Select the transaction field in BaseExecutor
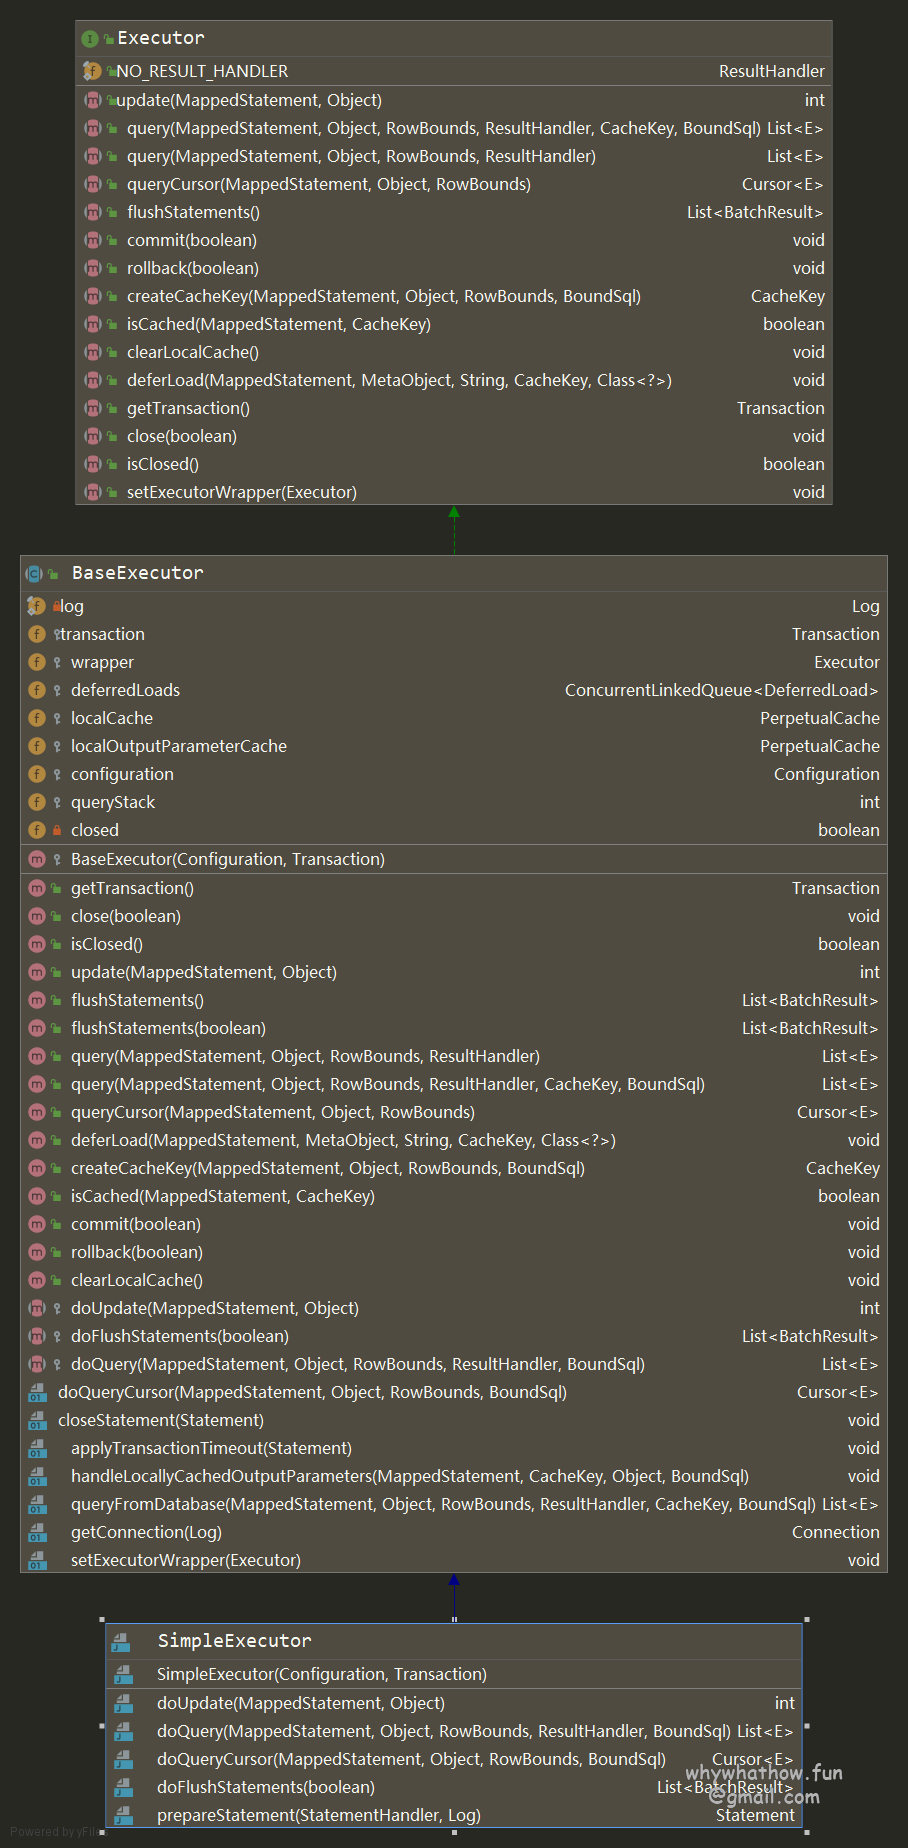This screenshot has width=908, height=1848. click(102, 634)
